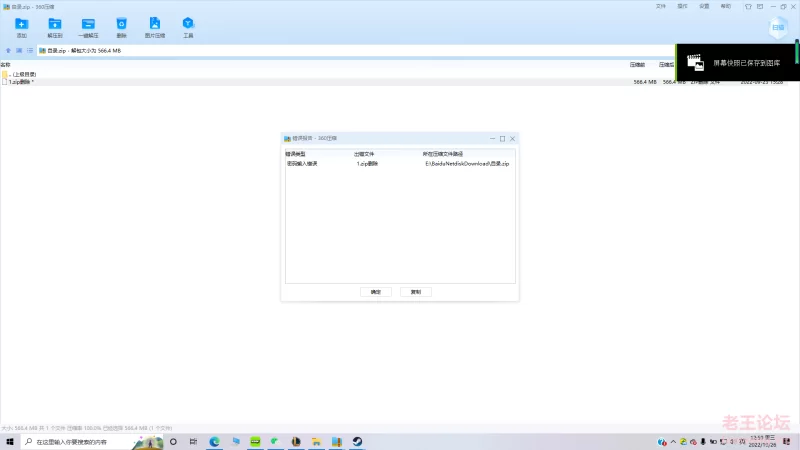Click the Windows taskbar search box
The width and height of the screenshot is (800, 450).
coord(92,441)
